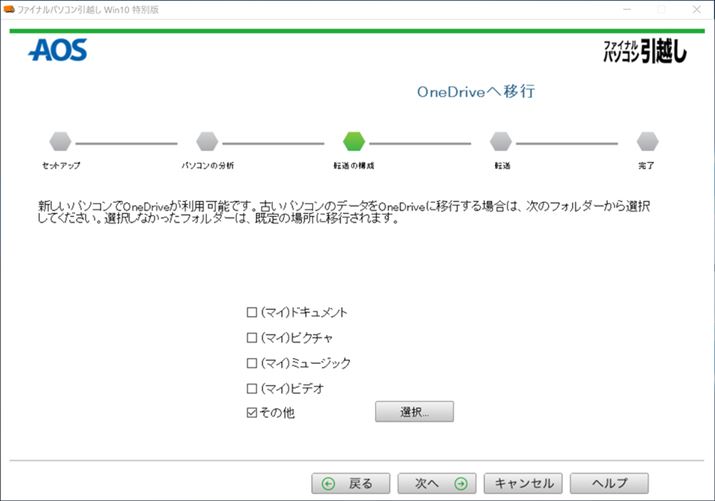Screen dimensions: 715x501
Task: Check the (マイ)ミュージック checkbox
Action: tap(252, 363)
